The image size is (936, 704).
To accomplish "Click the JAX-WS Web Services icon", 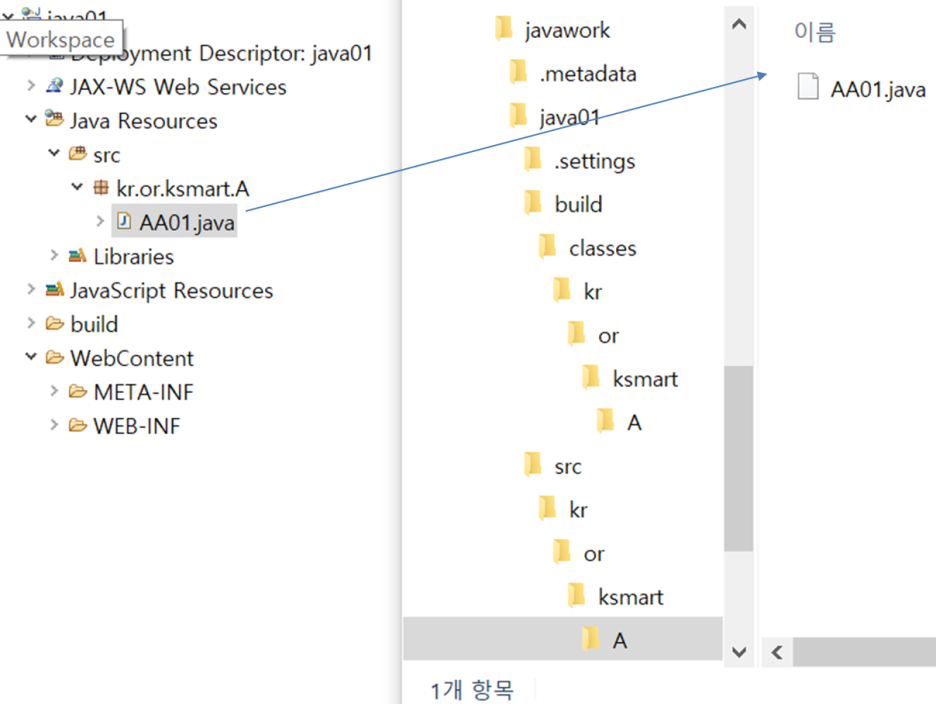I will pyautogui.click(x=54, y=86).
